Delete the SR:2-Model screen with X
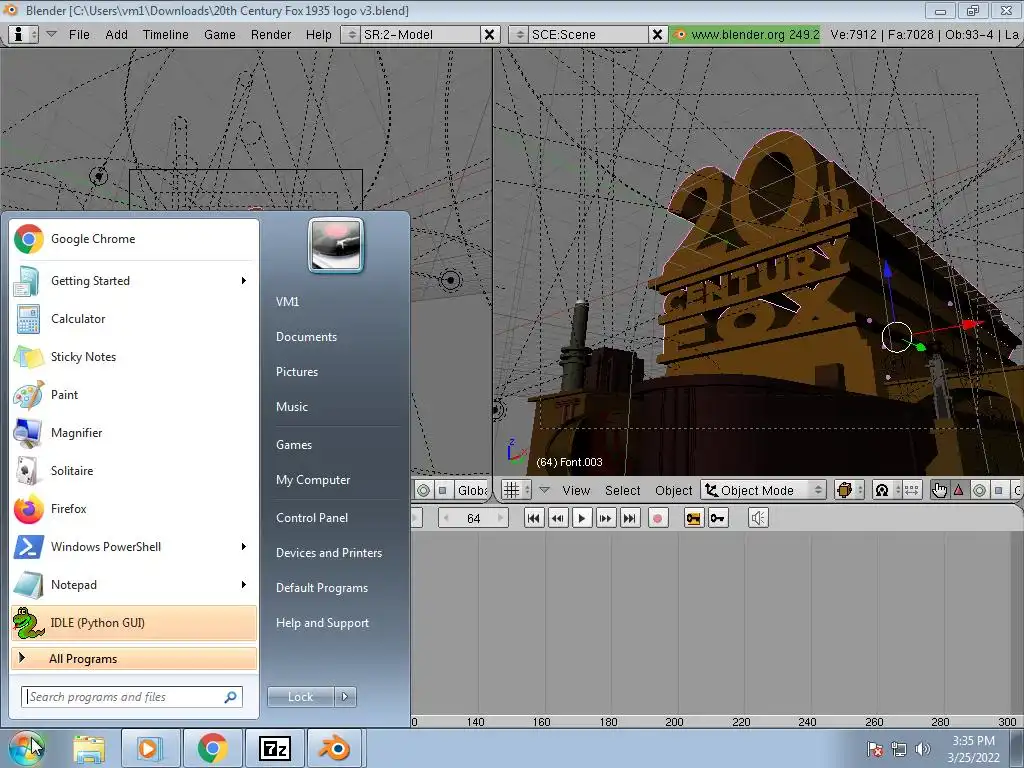Screen dimensions: 1024x768 click(x=489, y=34)
